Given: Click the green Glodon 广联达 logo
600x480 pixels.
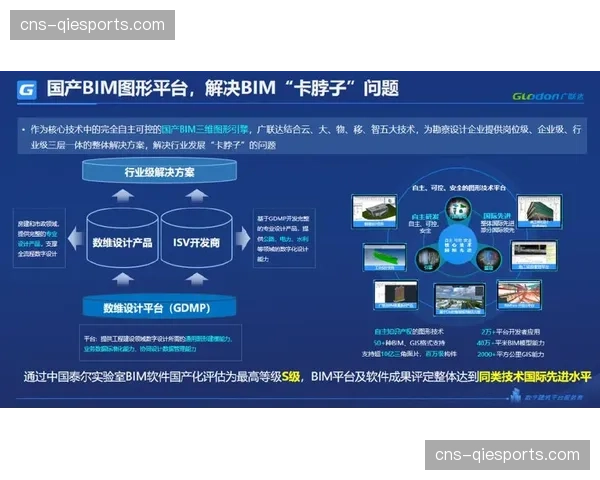Looking at the screenshot, I should click(x=548, y=96).
